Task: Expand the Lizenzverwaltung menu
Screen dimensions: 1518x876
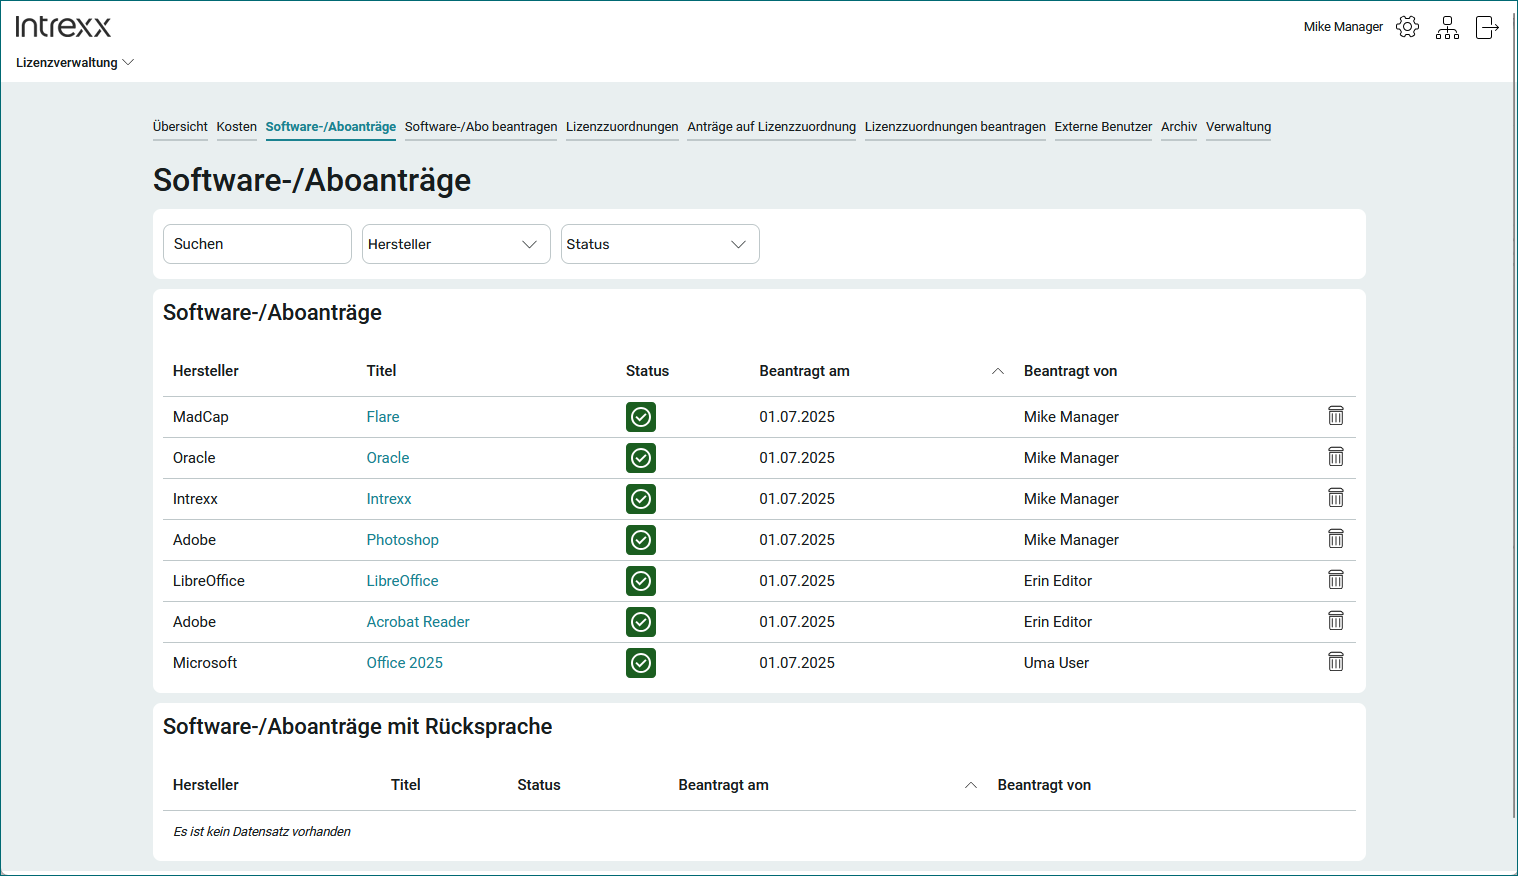Action: tap(75, 62)
